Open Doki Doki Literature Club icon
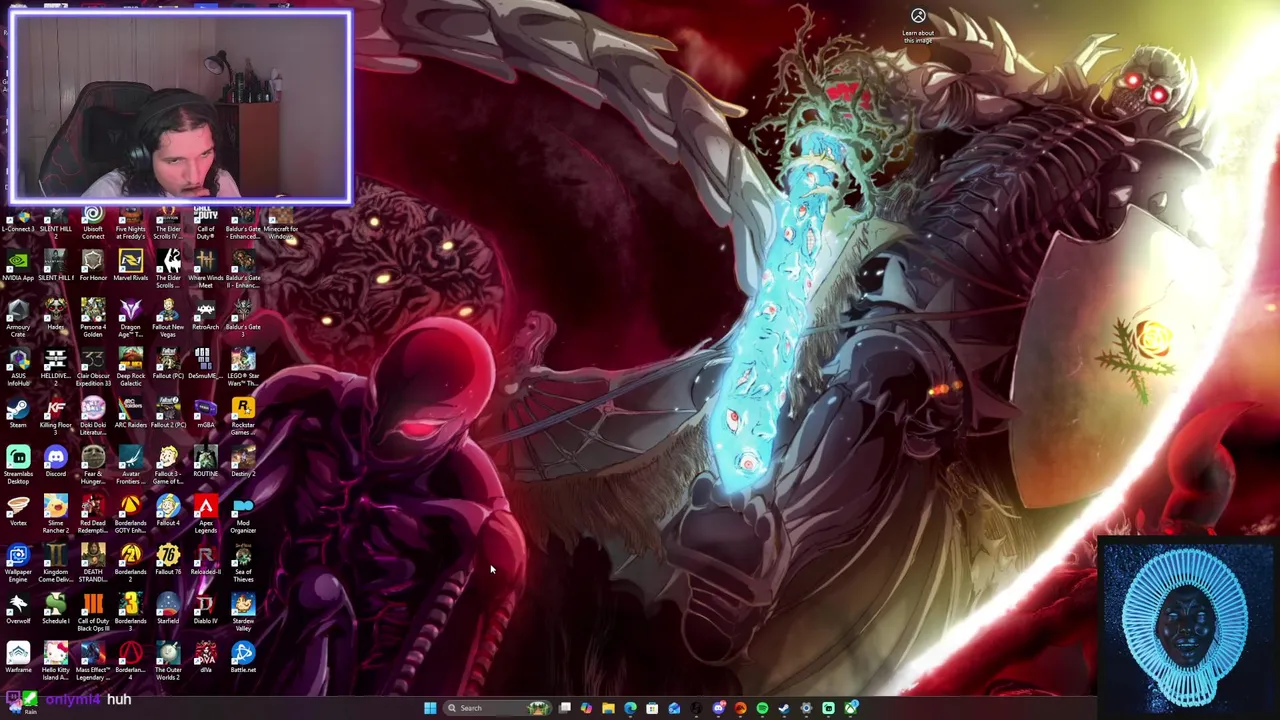Viewport: 1280px width, 720px height. point(93,416)
